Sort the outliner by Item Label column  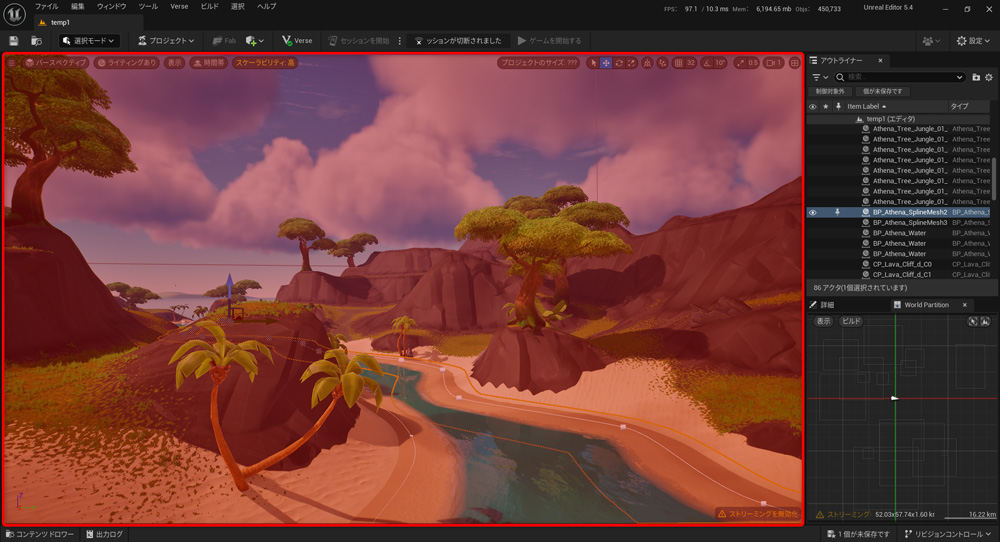896,106
